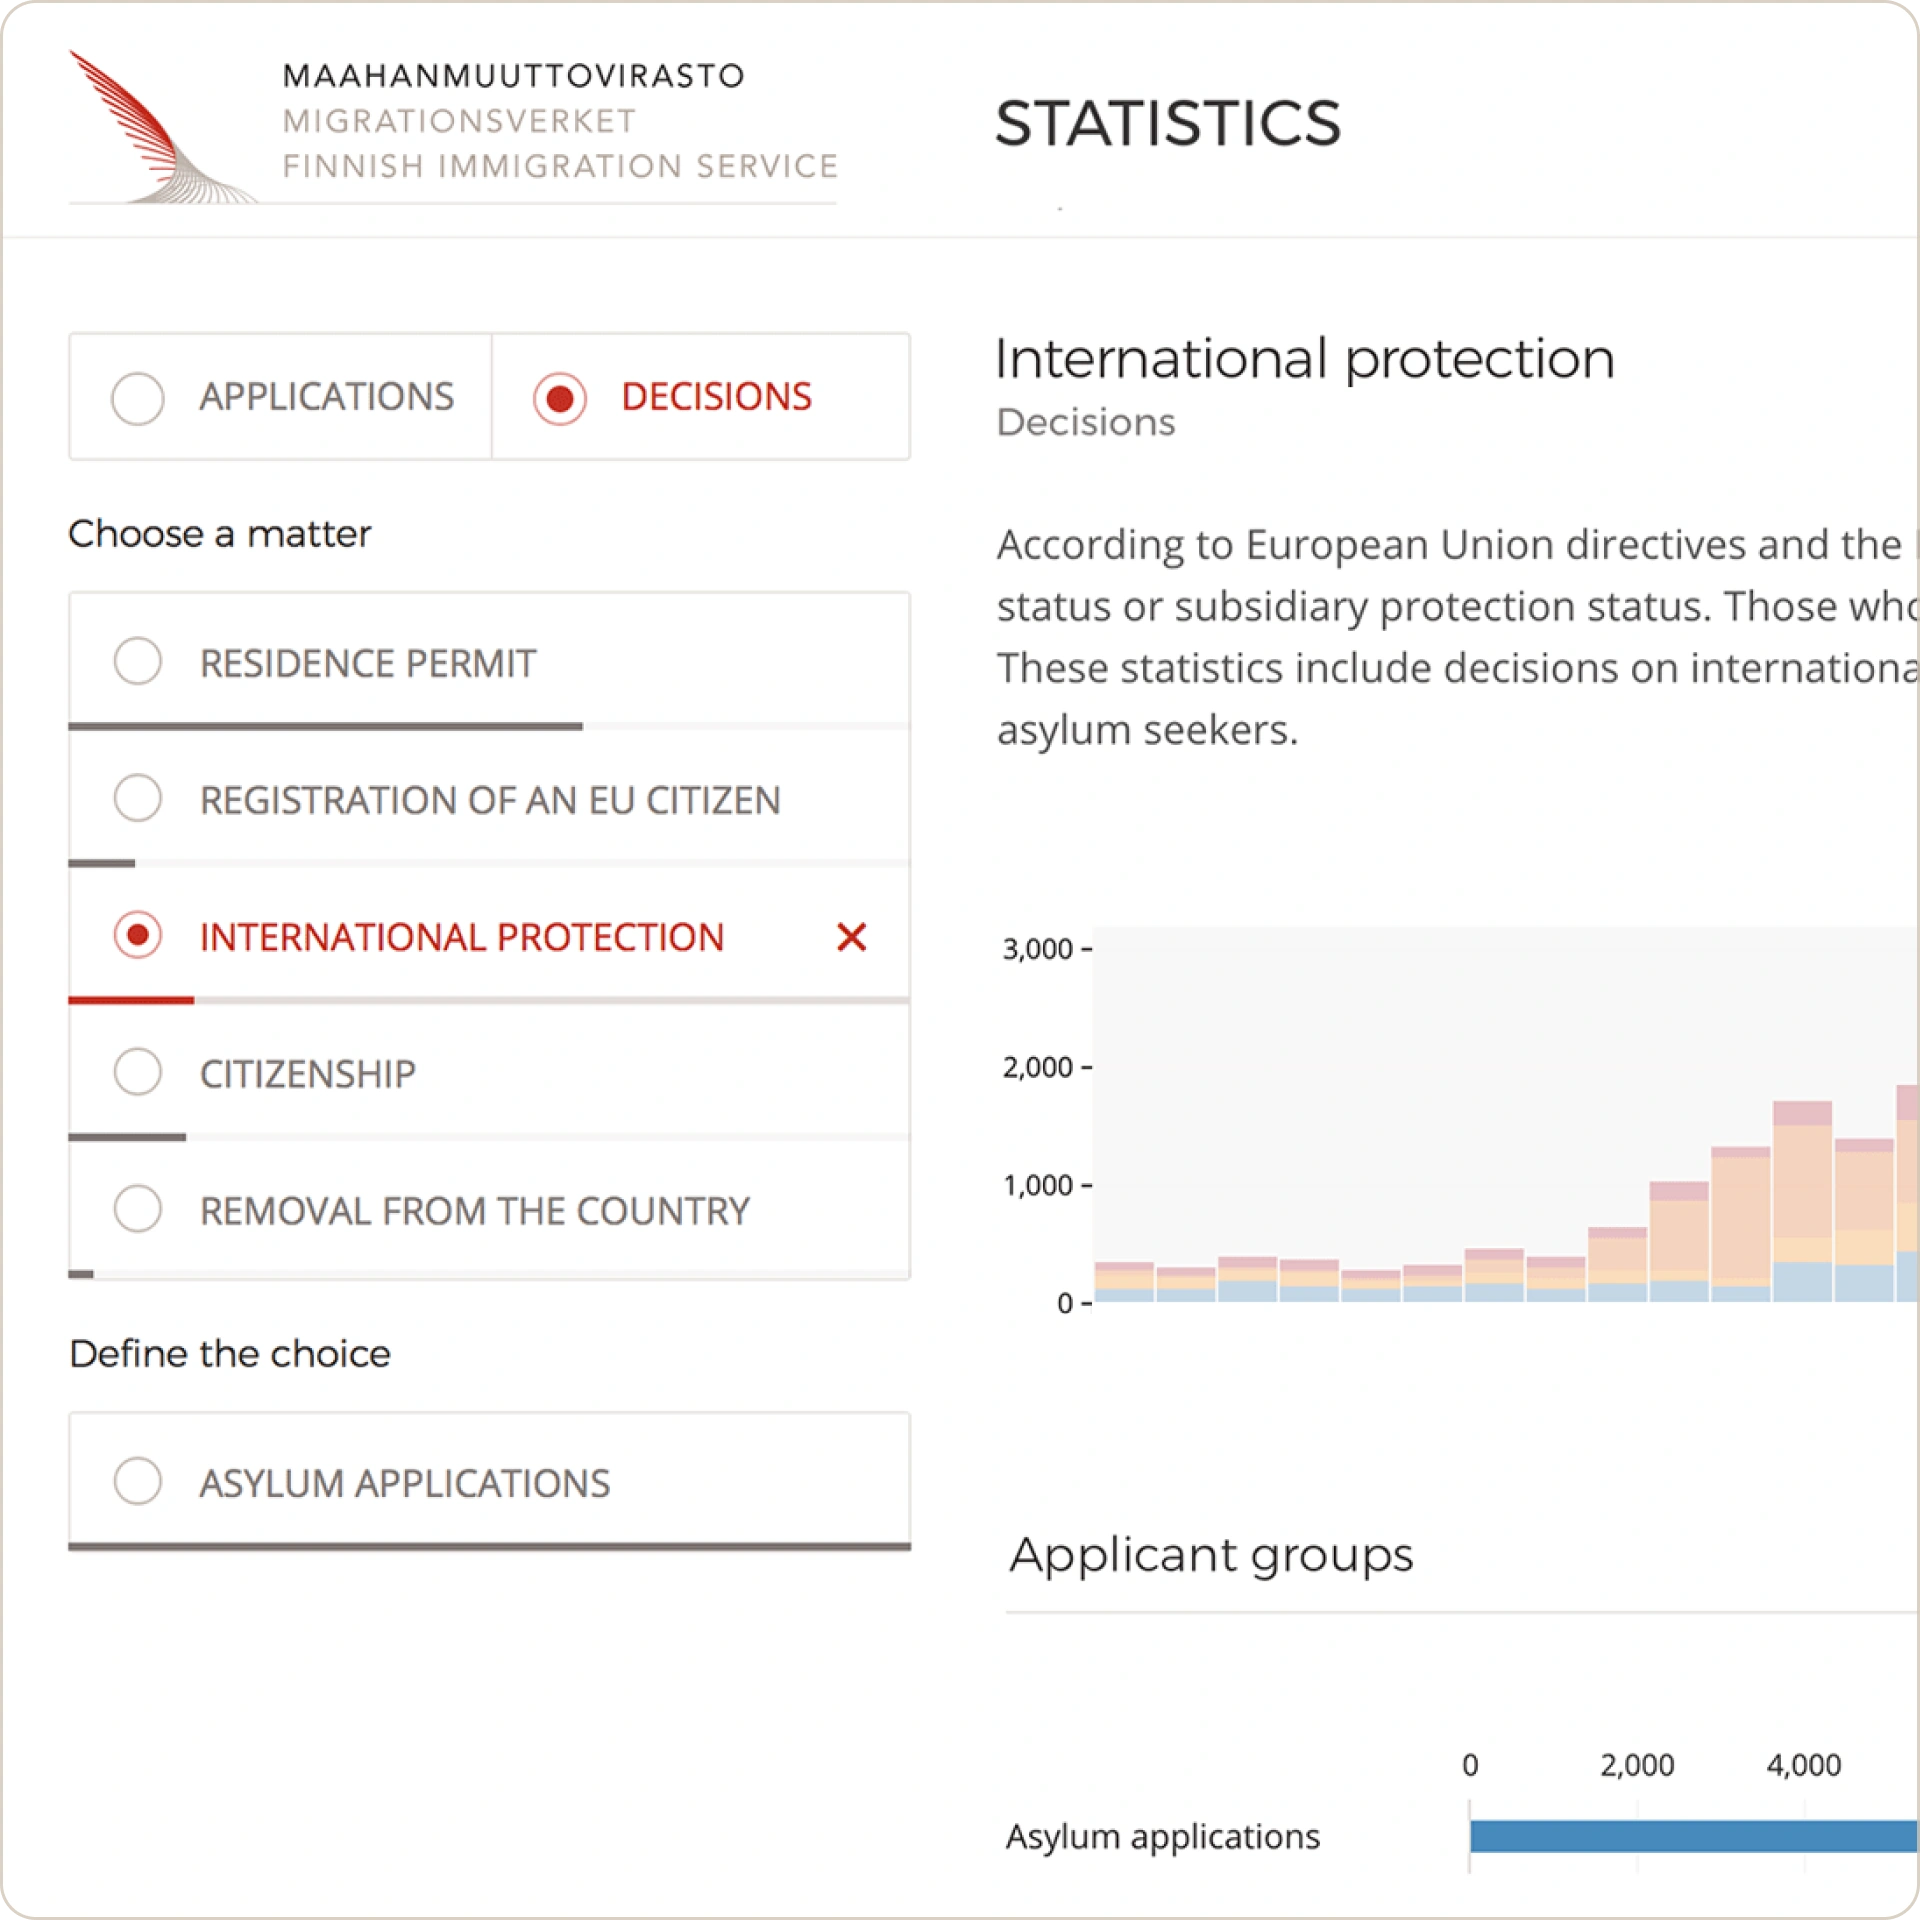
Task: Select the Applications radio button
Action: click(138, 398)
